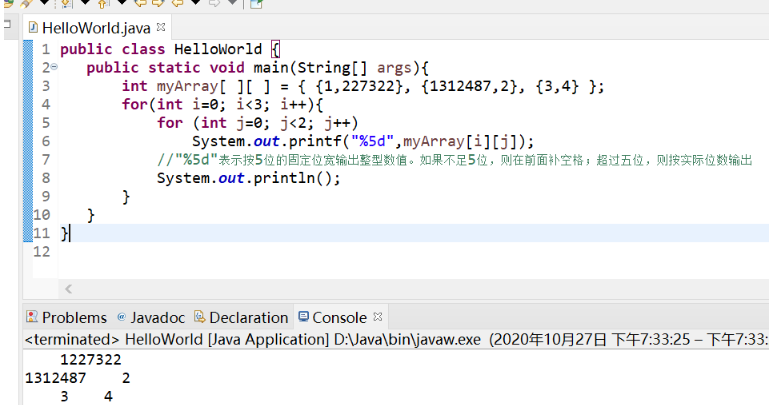Close the HelloWorld.java editor tab
This screenshot has width=772, height=405.
(162, 26)
